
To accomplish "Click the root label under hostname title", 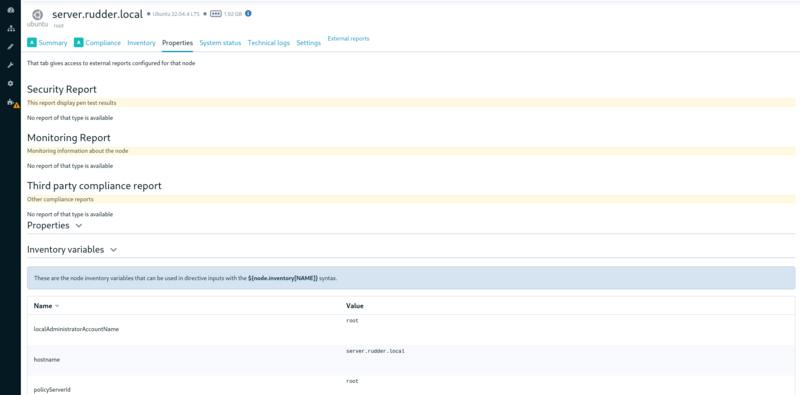I will point(59,26).
